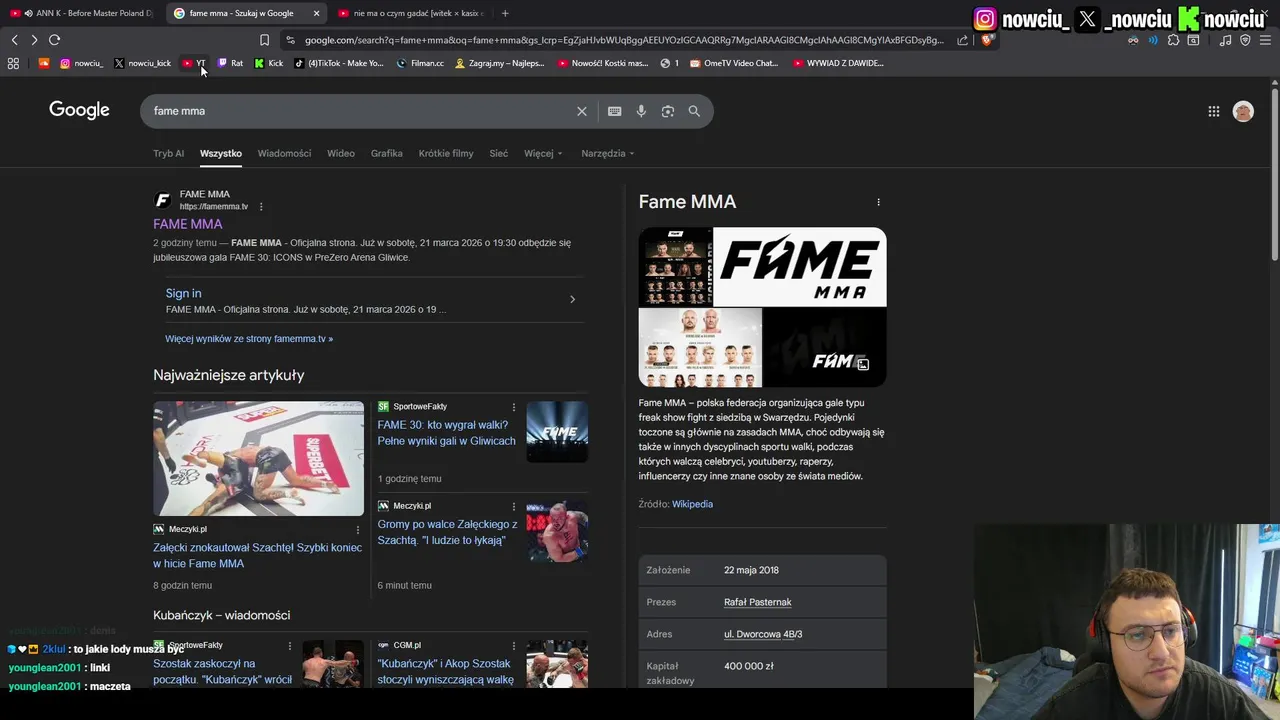Open the FAME MMA result title link
Viewport: 1280px width, 720px height.
pos(188,224)
